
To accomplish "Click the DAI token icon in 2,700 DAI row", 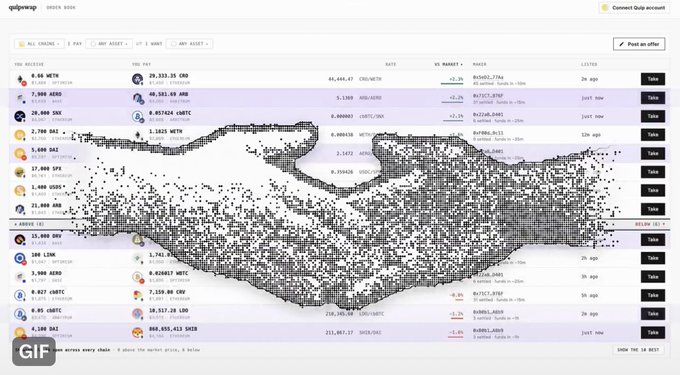I will (x=20, y=135).
